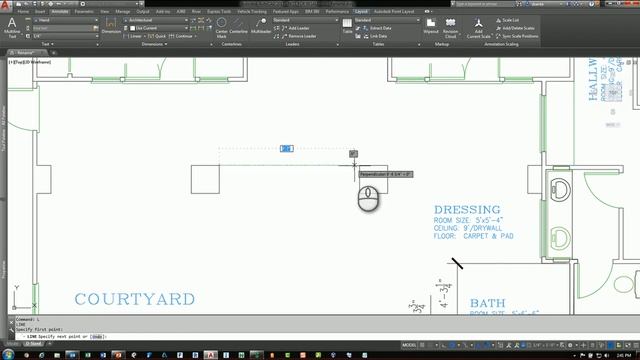Switch to the Parametric tab
This screenshot has height=360, width=640.
84,11
